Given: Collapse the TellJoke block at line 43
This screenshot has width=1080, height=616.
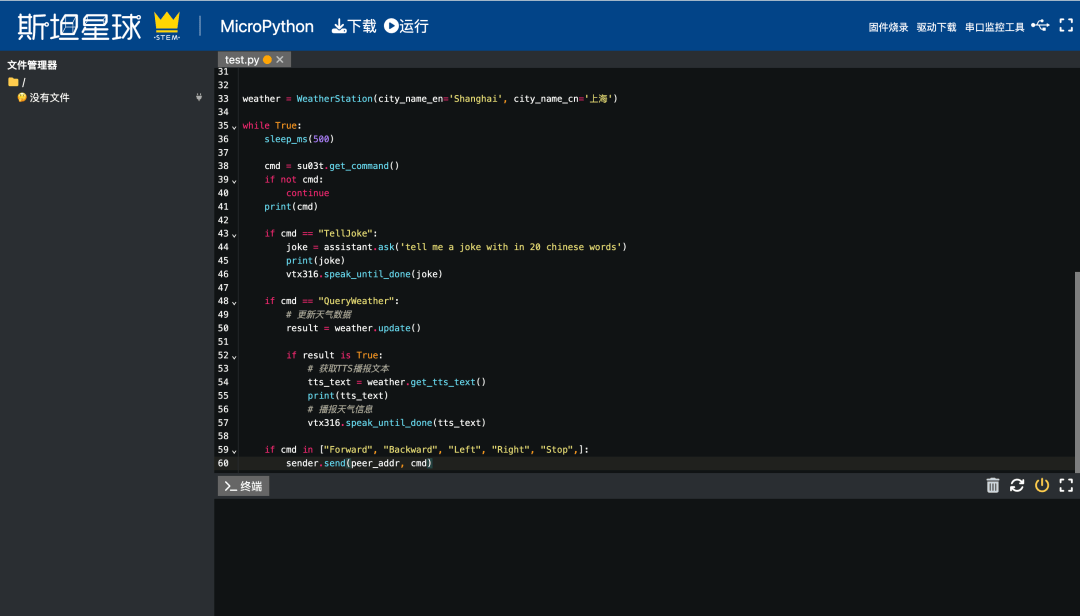Looking at the screenshot, I should [234, 235].
